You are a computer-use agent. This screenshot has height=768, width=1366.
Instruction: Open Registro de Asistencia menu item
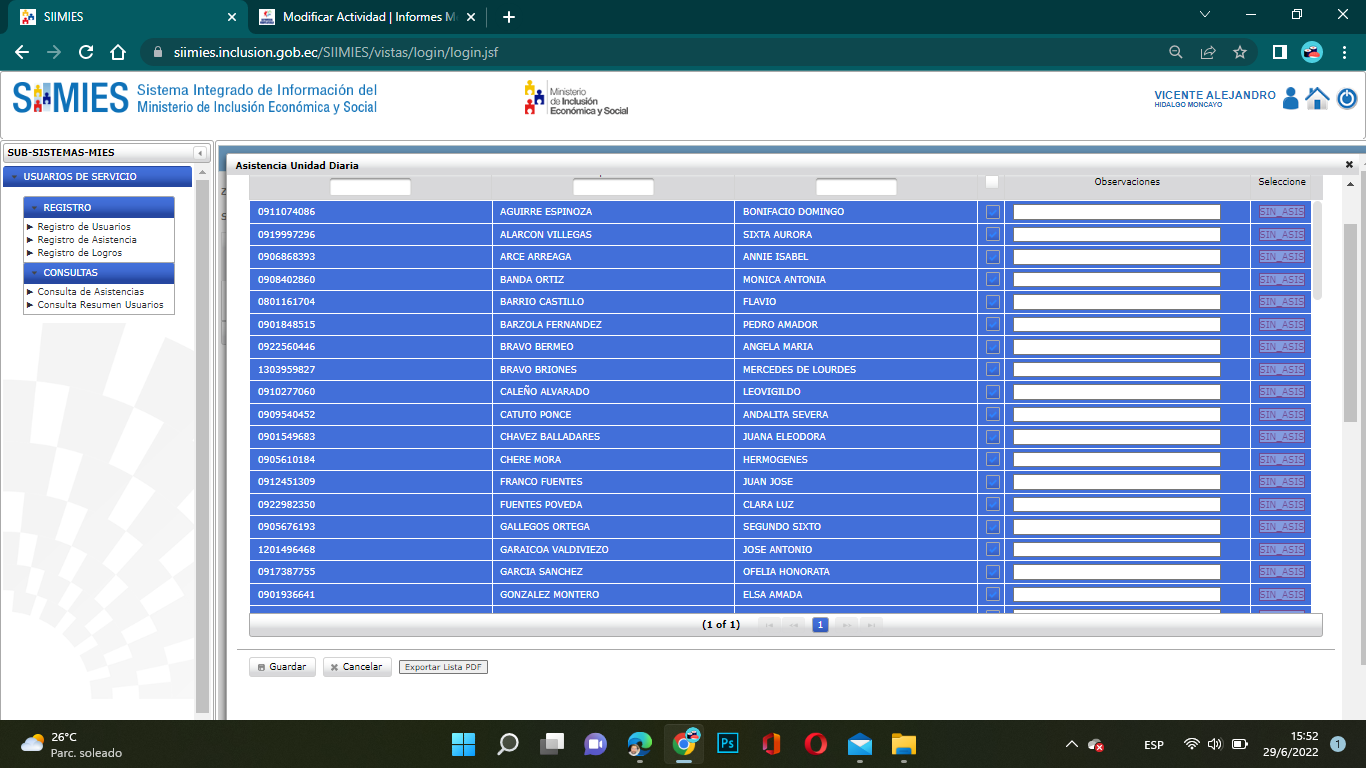click(87, 240)
